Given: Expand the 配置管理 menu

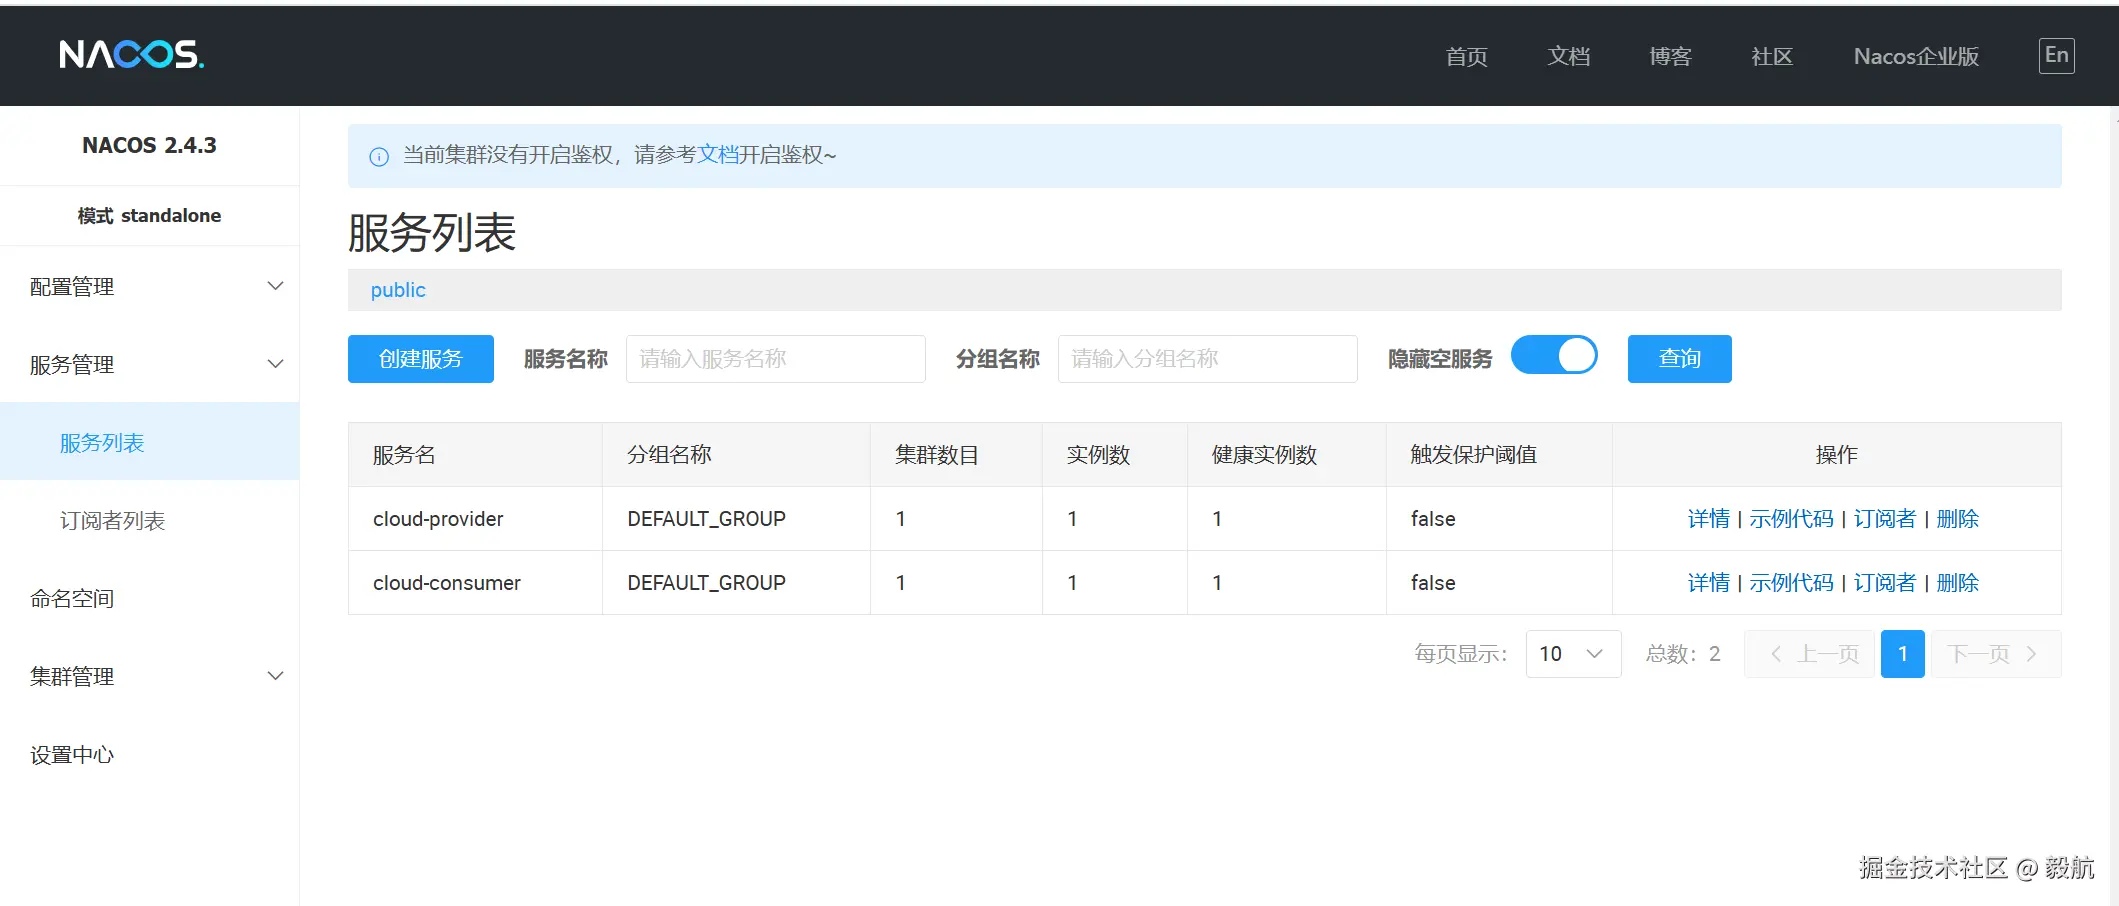Looking at the screenshot, I should (x=150, y=287).
